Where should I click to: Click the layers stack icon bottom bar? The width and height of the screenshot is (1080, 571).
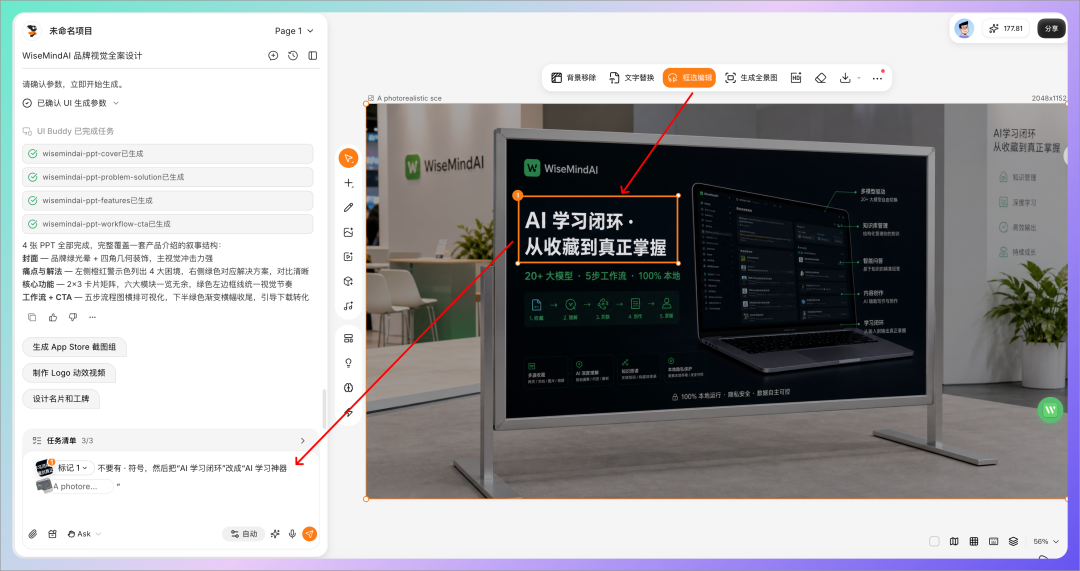(x=1013, y=541)
